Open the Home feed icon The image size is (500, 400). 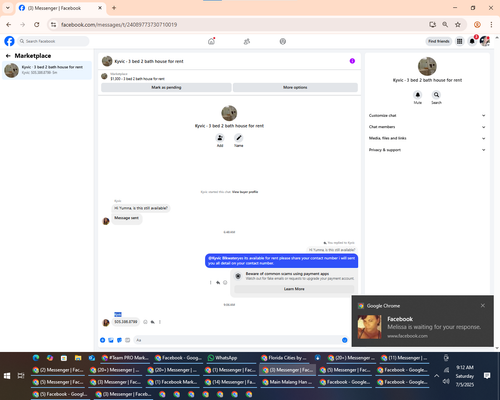click(x=211, y=41)
